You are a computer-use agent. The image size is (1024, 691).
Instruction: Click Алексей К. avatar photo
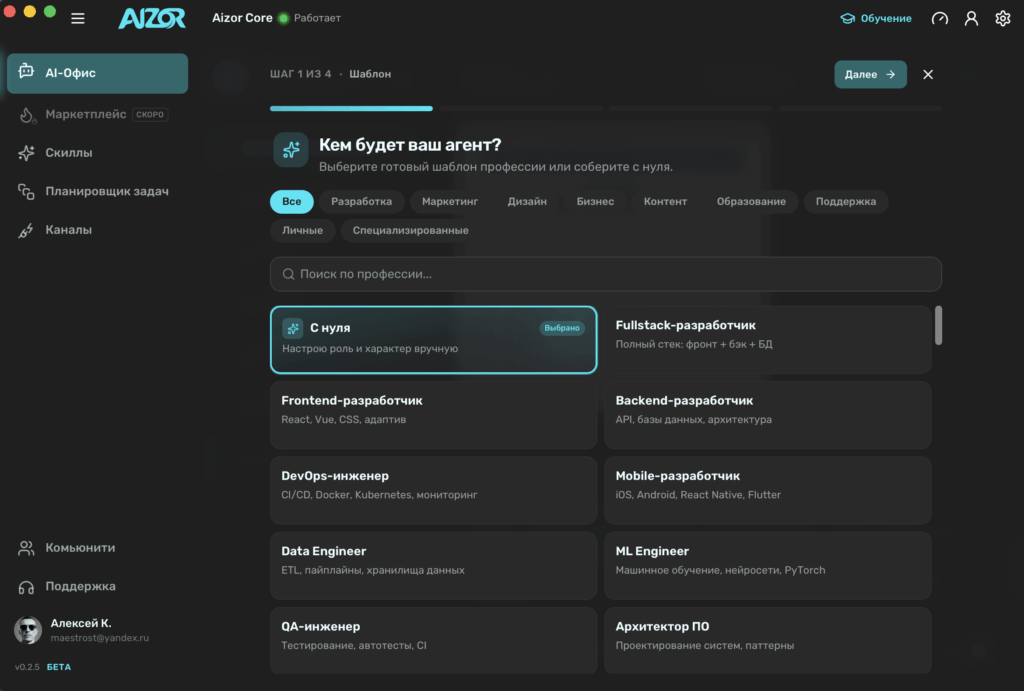point(28,630)
